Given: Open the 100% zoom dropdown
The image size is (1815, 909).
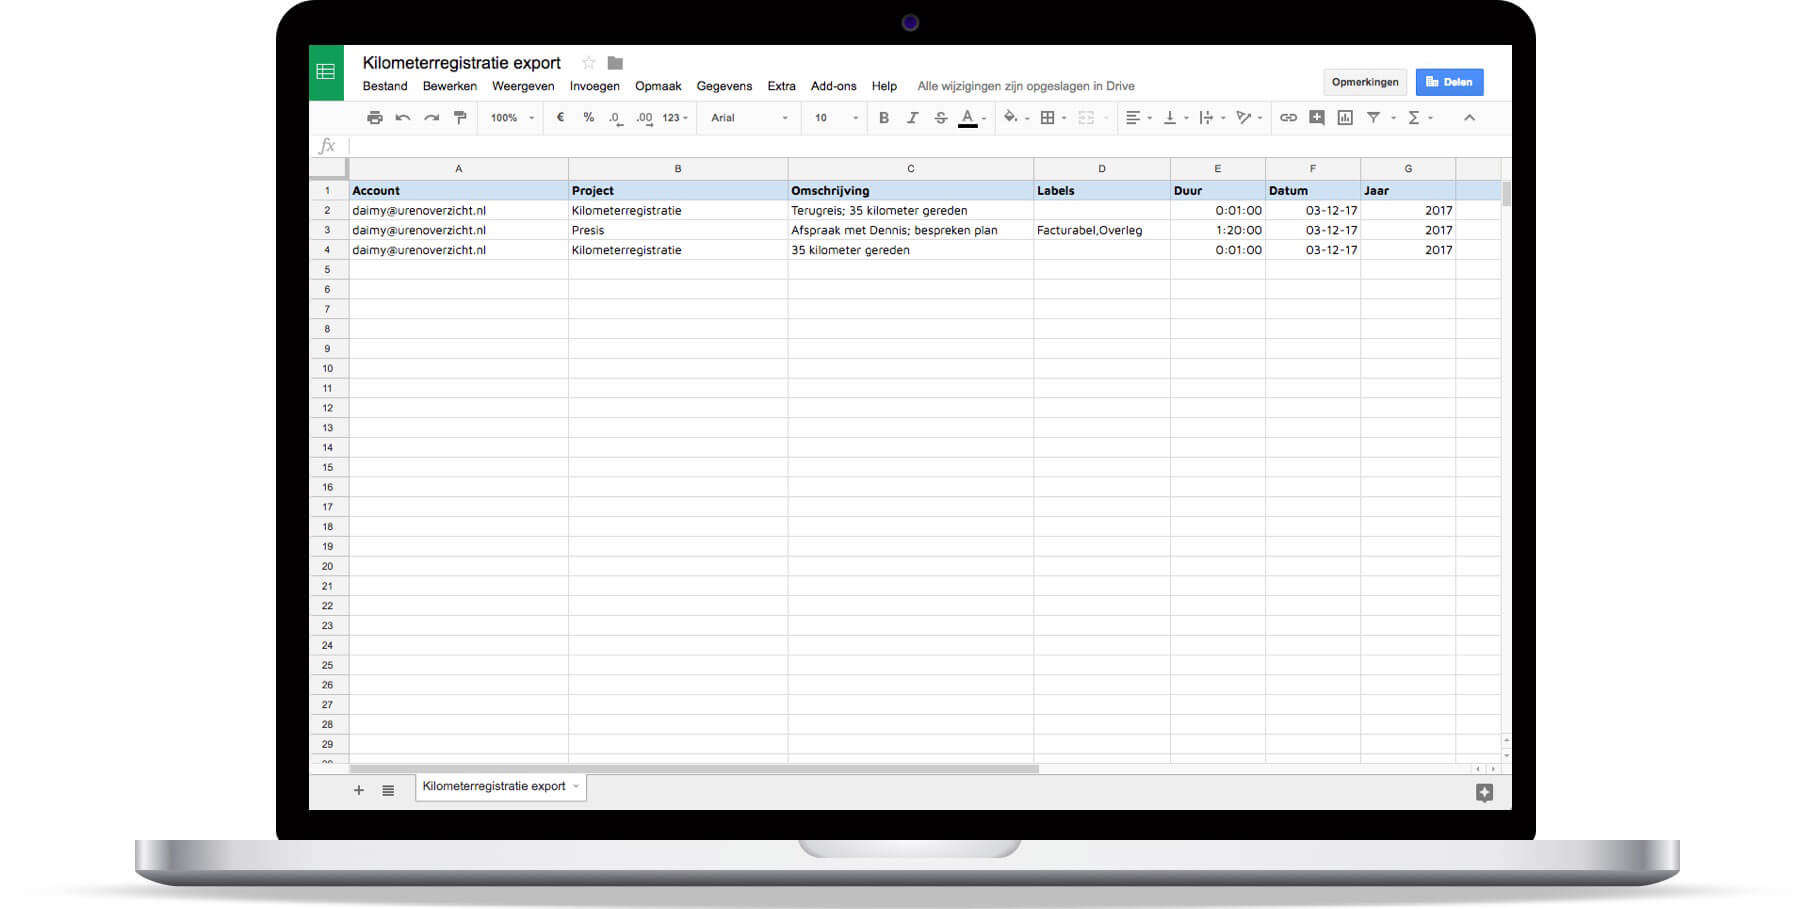Looking at the screenshot, I should [512, 118].
